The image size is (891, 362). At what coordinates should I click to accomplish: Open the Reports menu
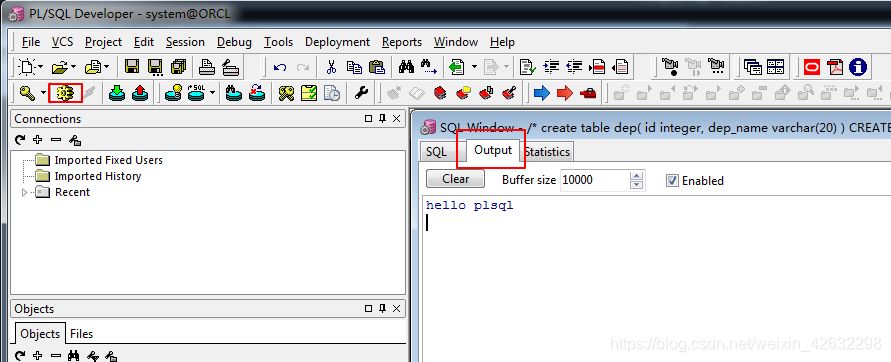click(x=402, y=42)
